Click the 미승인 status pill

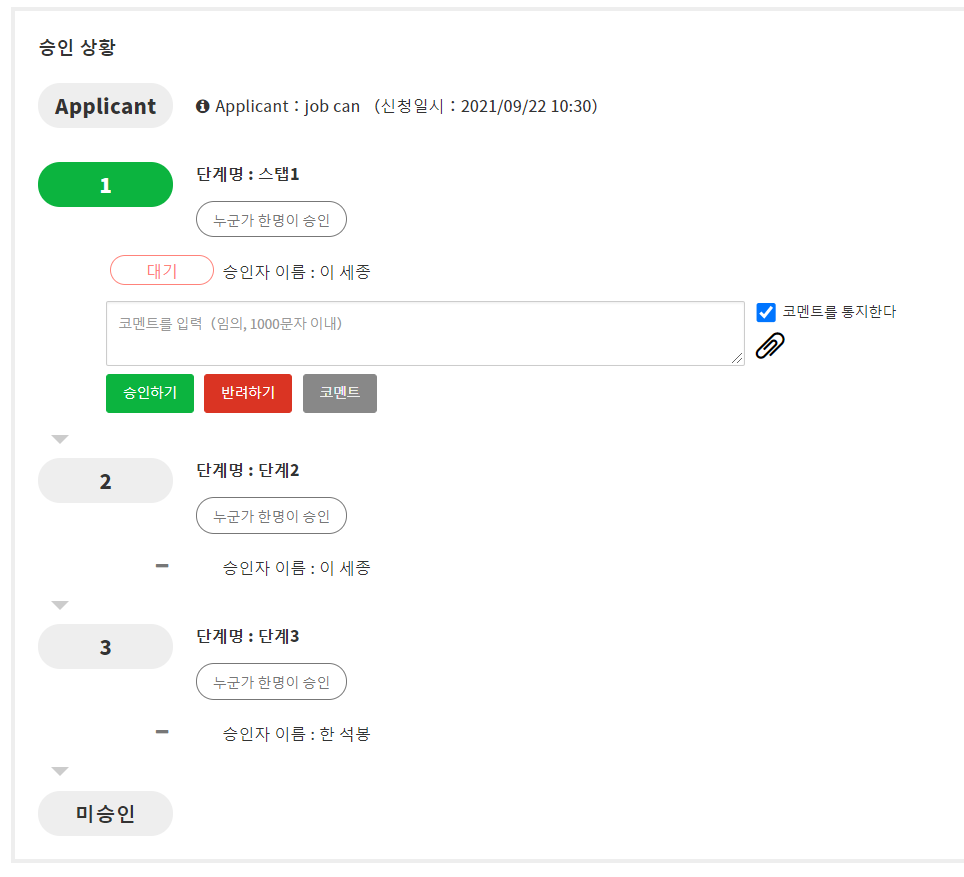coord(105,814)
